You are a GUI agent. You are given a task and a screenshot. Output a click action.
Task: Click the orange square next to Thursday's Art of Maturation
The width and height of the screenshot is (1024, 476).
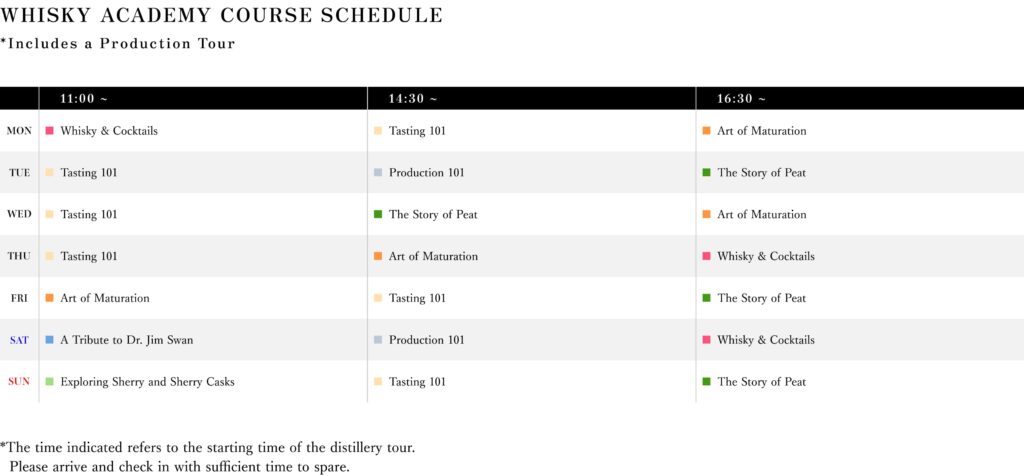(x=378, y=257)
